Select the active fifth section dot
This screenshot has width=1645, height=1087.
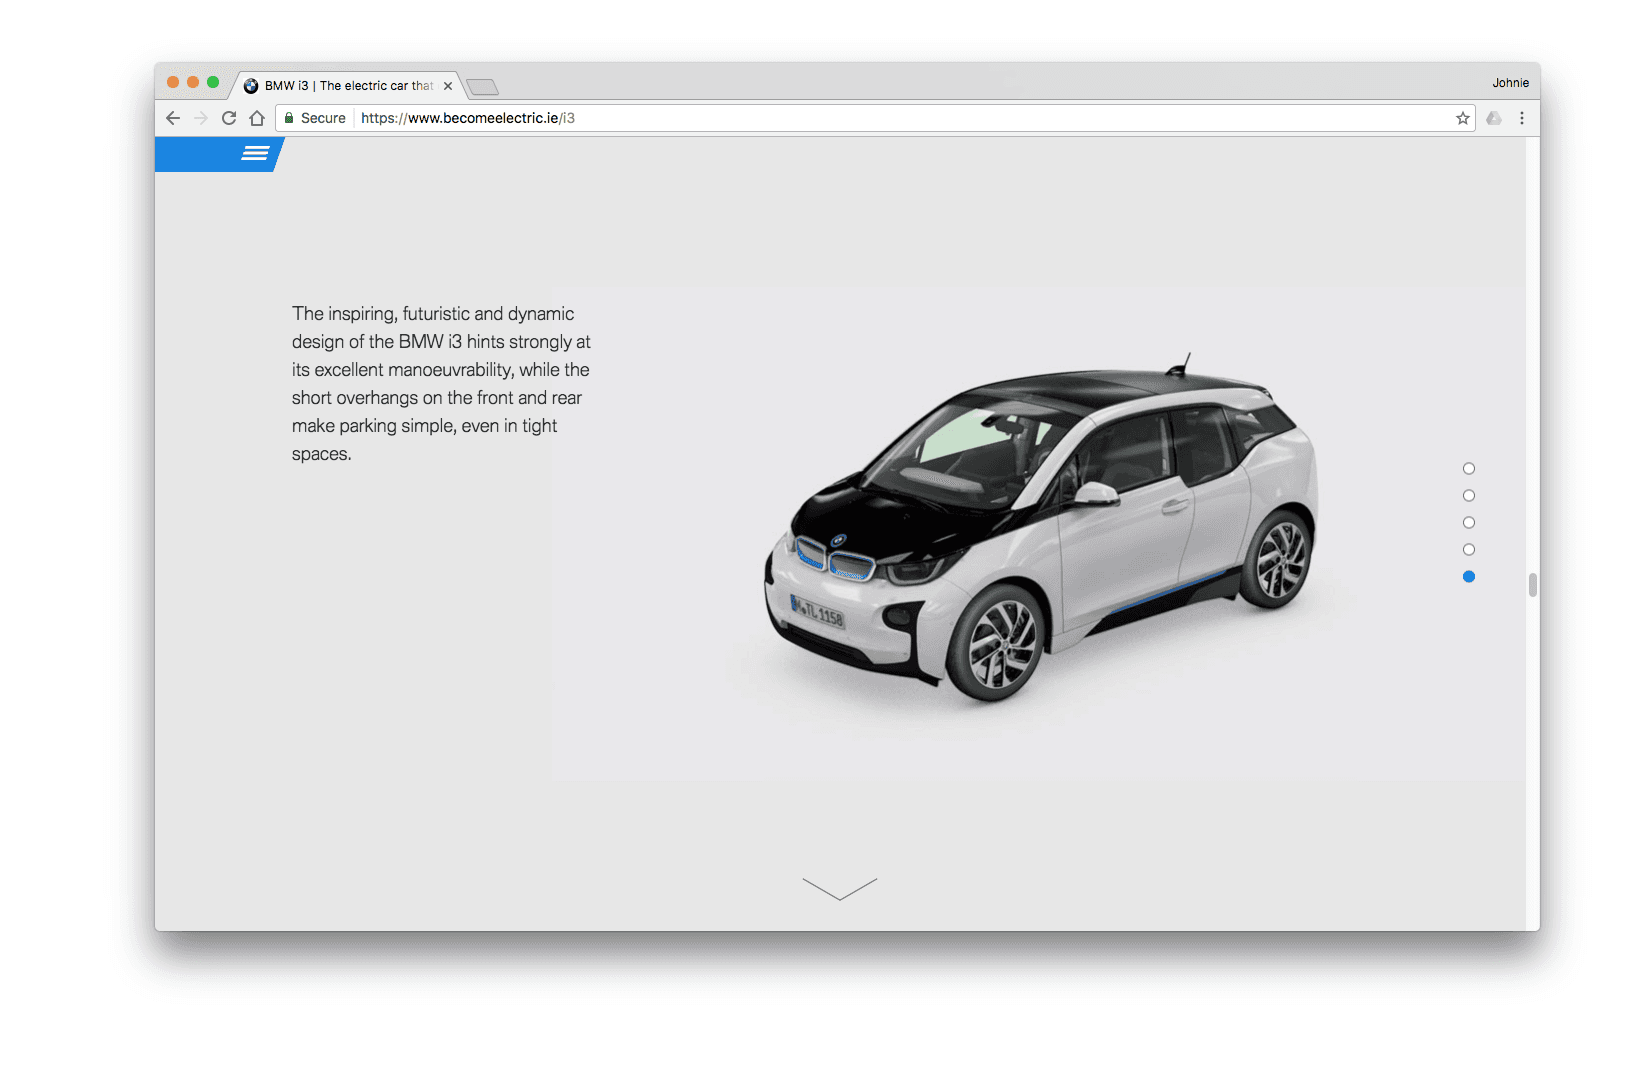[1469, 577]
